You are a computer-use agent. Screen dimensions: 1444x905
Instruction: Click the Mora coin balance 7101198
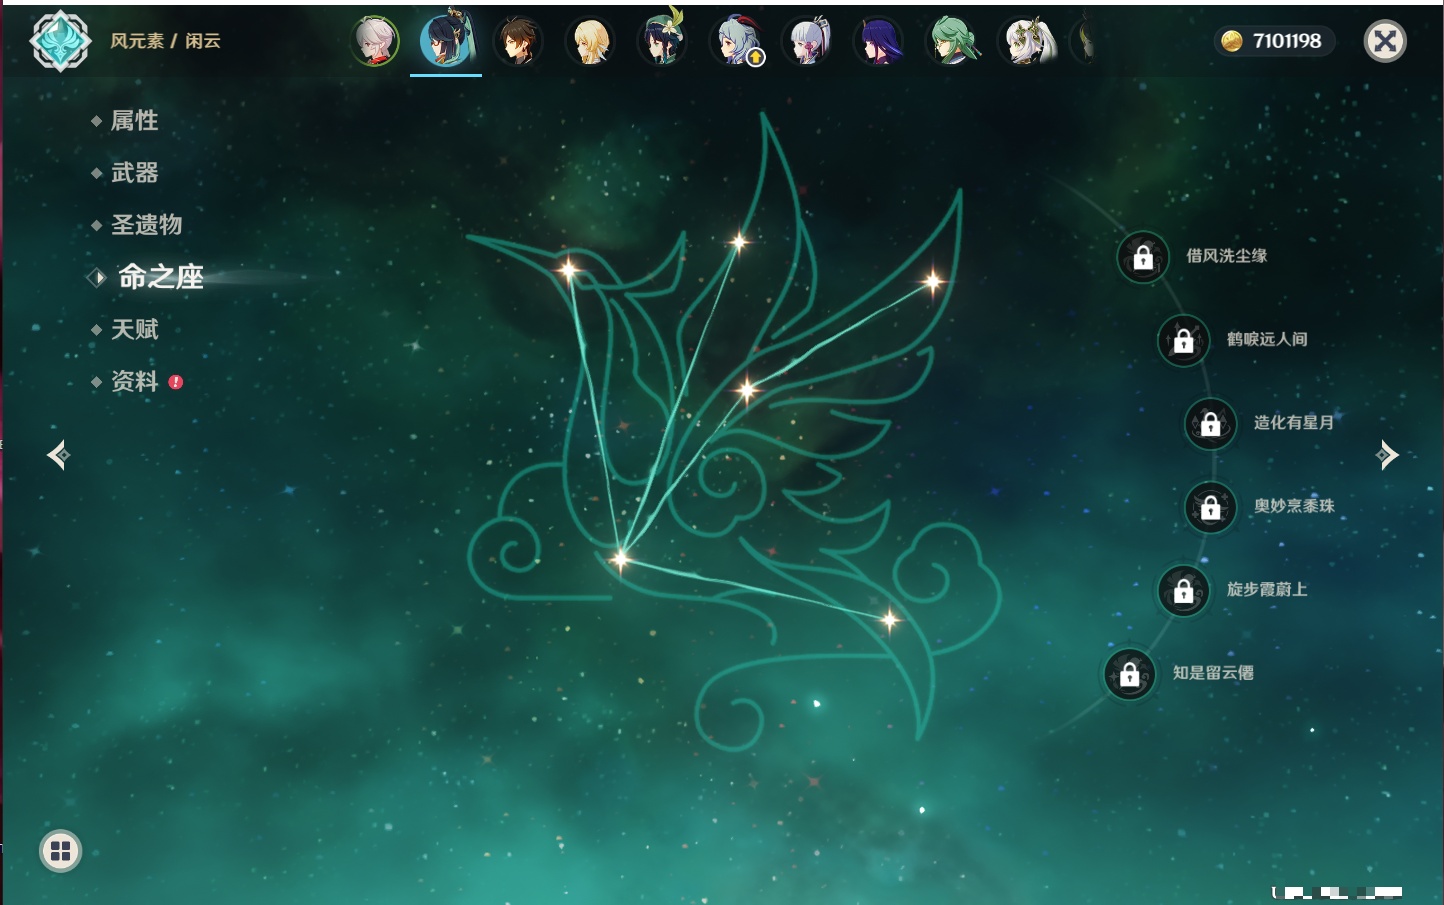coord(1273,41)
